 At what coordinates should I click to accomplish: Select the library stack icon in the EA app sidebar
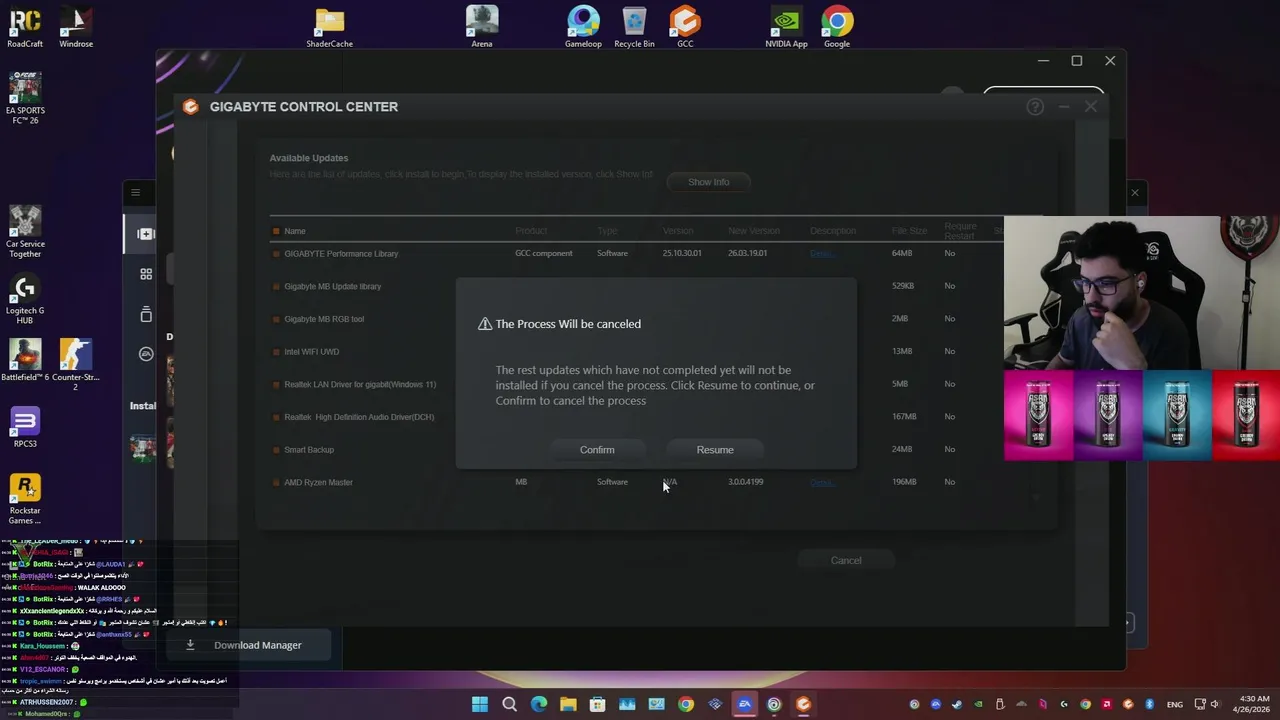(x=146, y=314)
